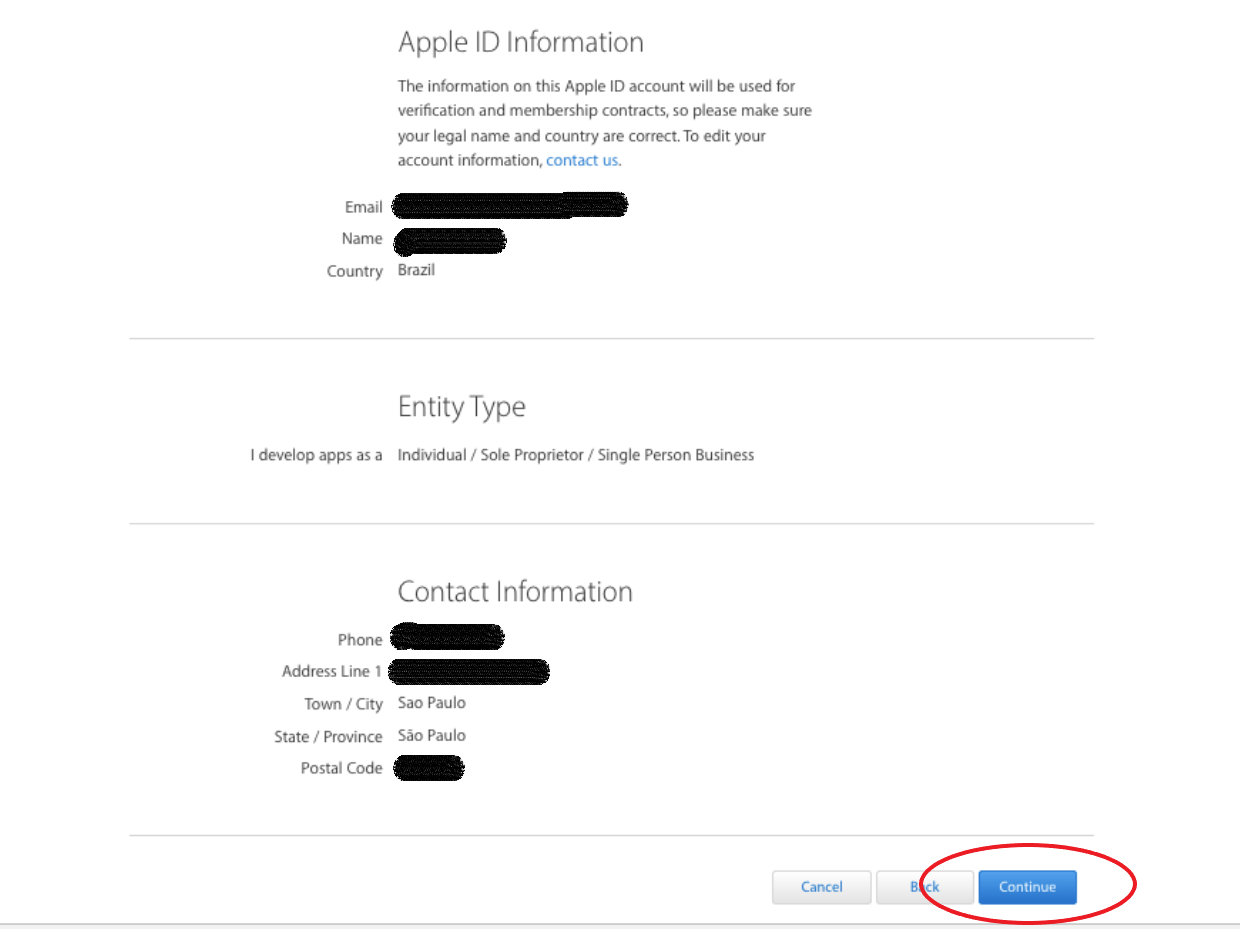1240x929 pixels.
Task: Click the Continue button
Action: pos(1027,887)
